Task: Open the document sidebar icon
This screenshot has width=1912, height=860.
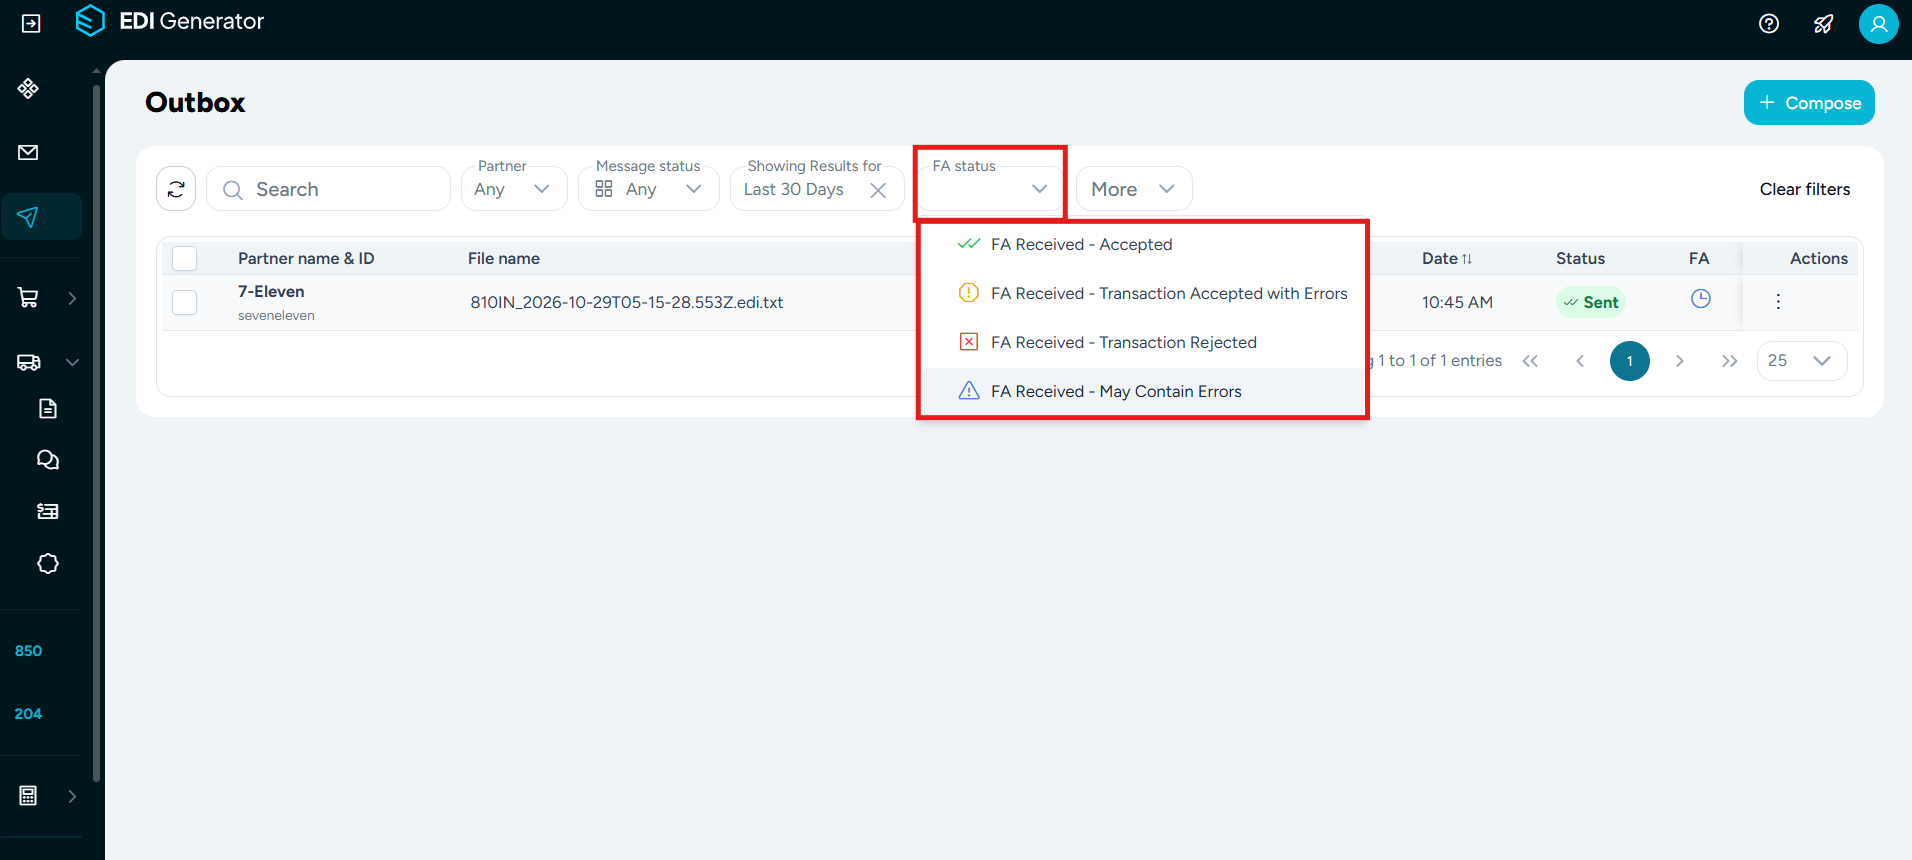Action: click(48, 408)
